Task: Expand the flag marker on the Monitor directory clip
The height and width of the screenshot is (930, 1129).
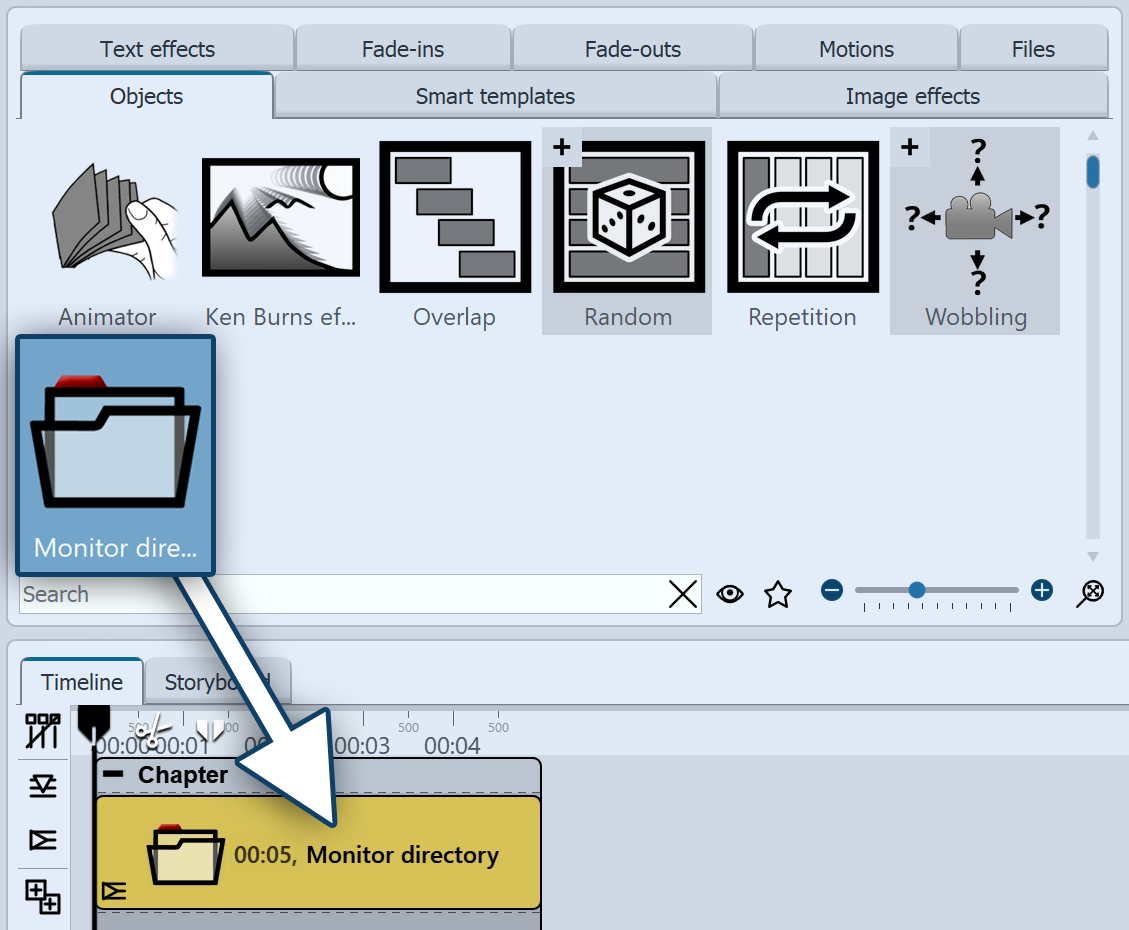Action: pyautogui.click(x=115, y=890)
